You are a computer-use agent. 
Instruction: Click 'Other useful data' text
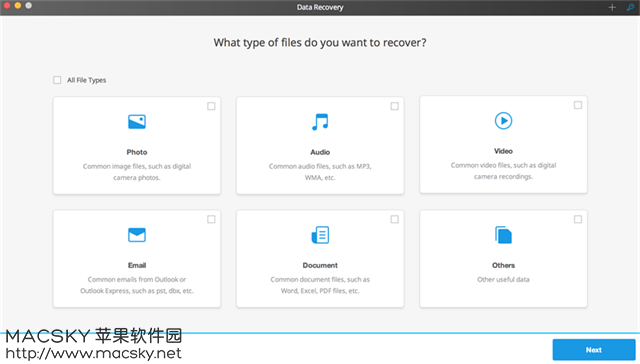point(503,280)
